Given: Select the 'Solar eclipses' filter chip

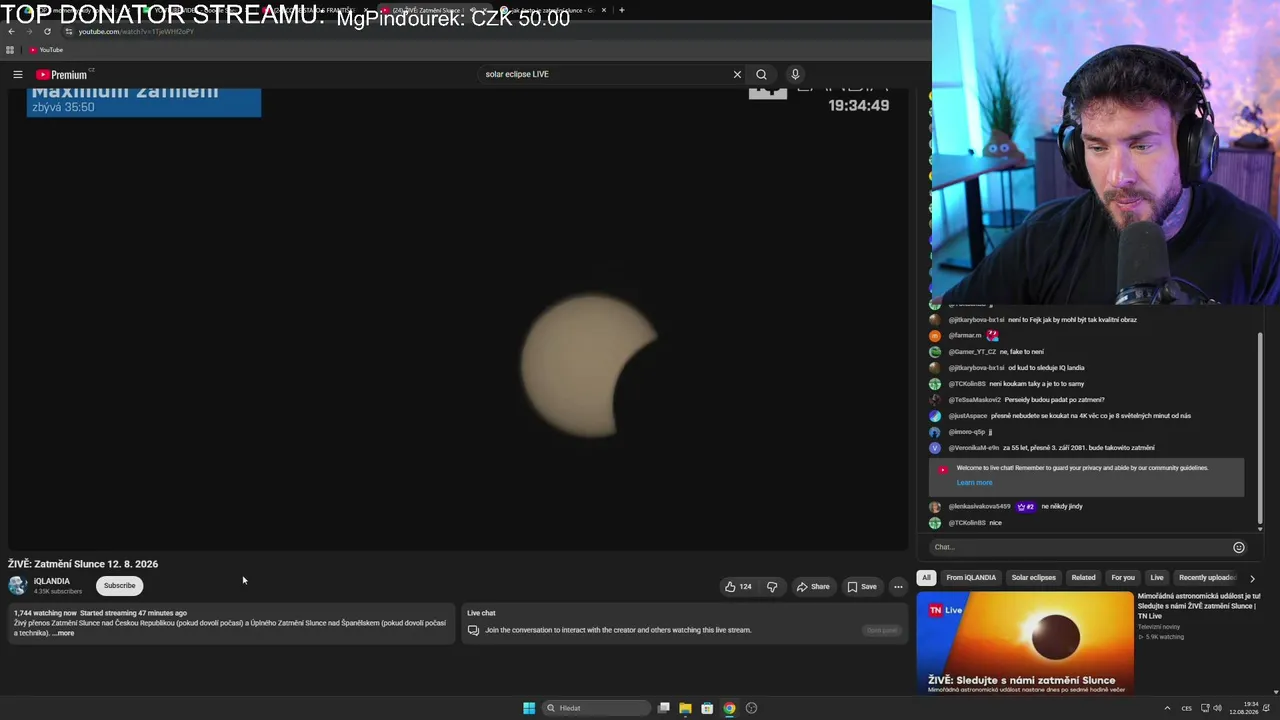Looking at the screenshot, I should (x=1033, y=577).
